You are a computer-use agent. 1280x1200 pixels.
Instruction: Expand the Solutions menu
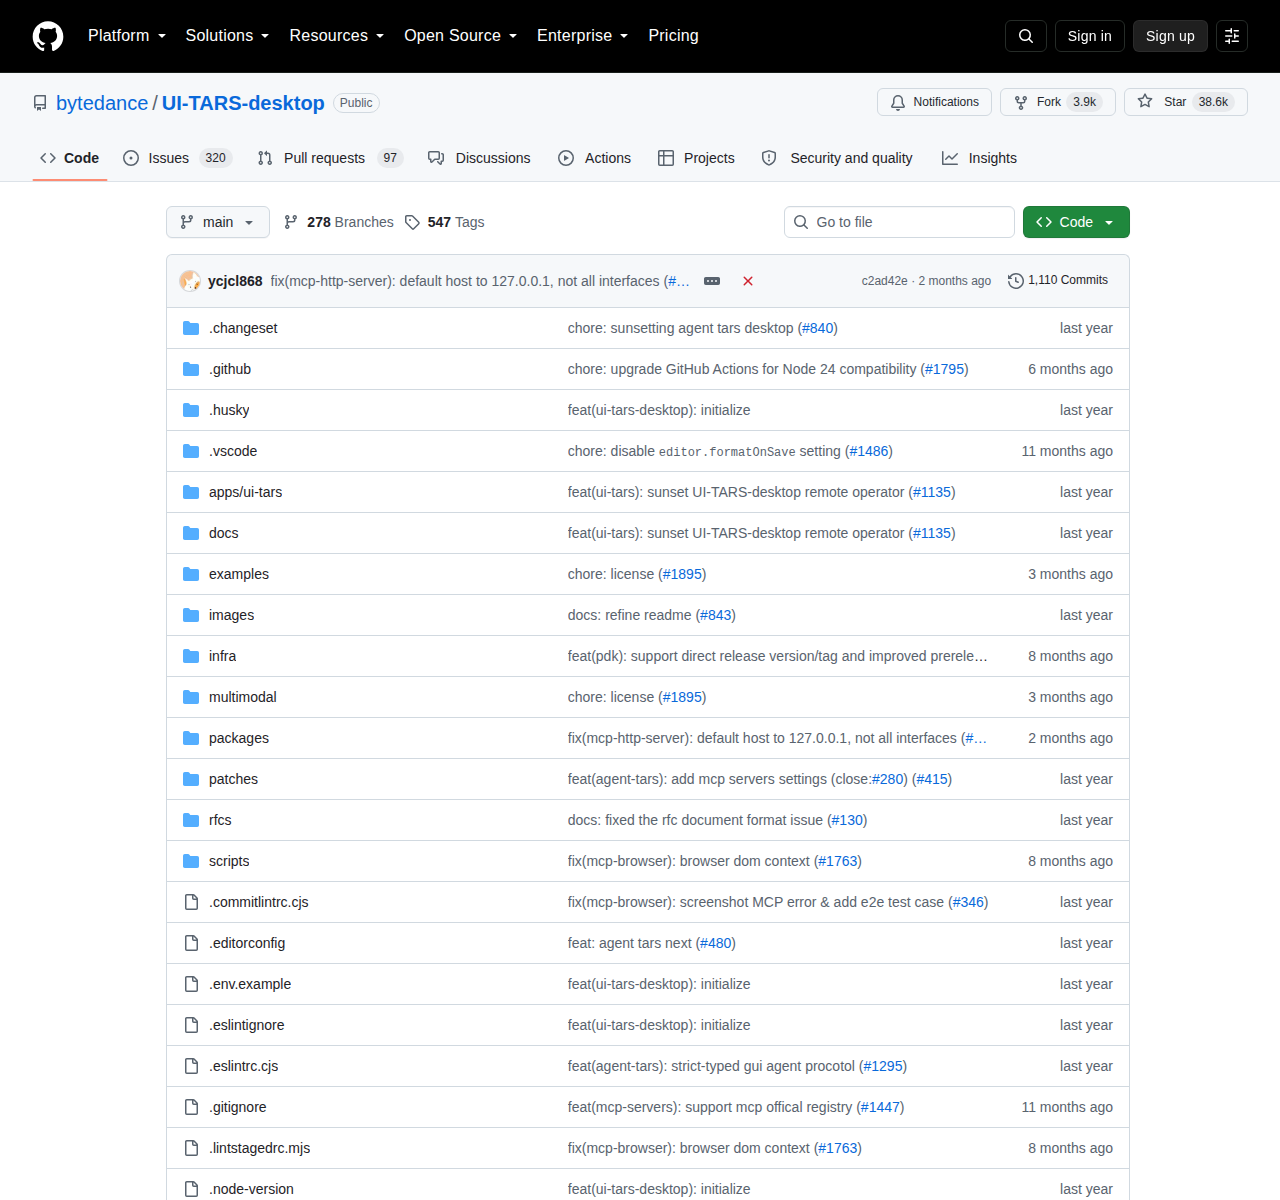tap(227, 36)
